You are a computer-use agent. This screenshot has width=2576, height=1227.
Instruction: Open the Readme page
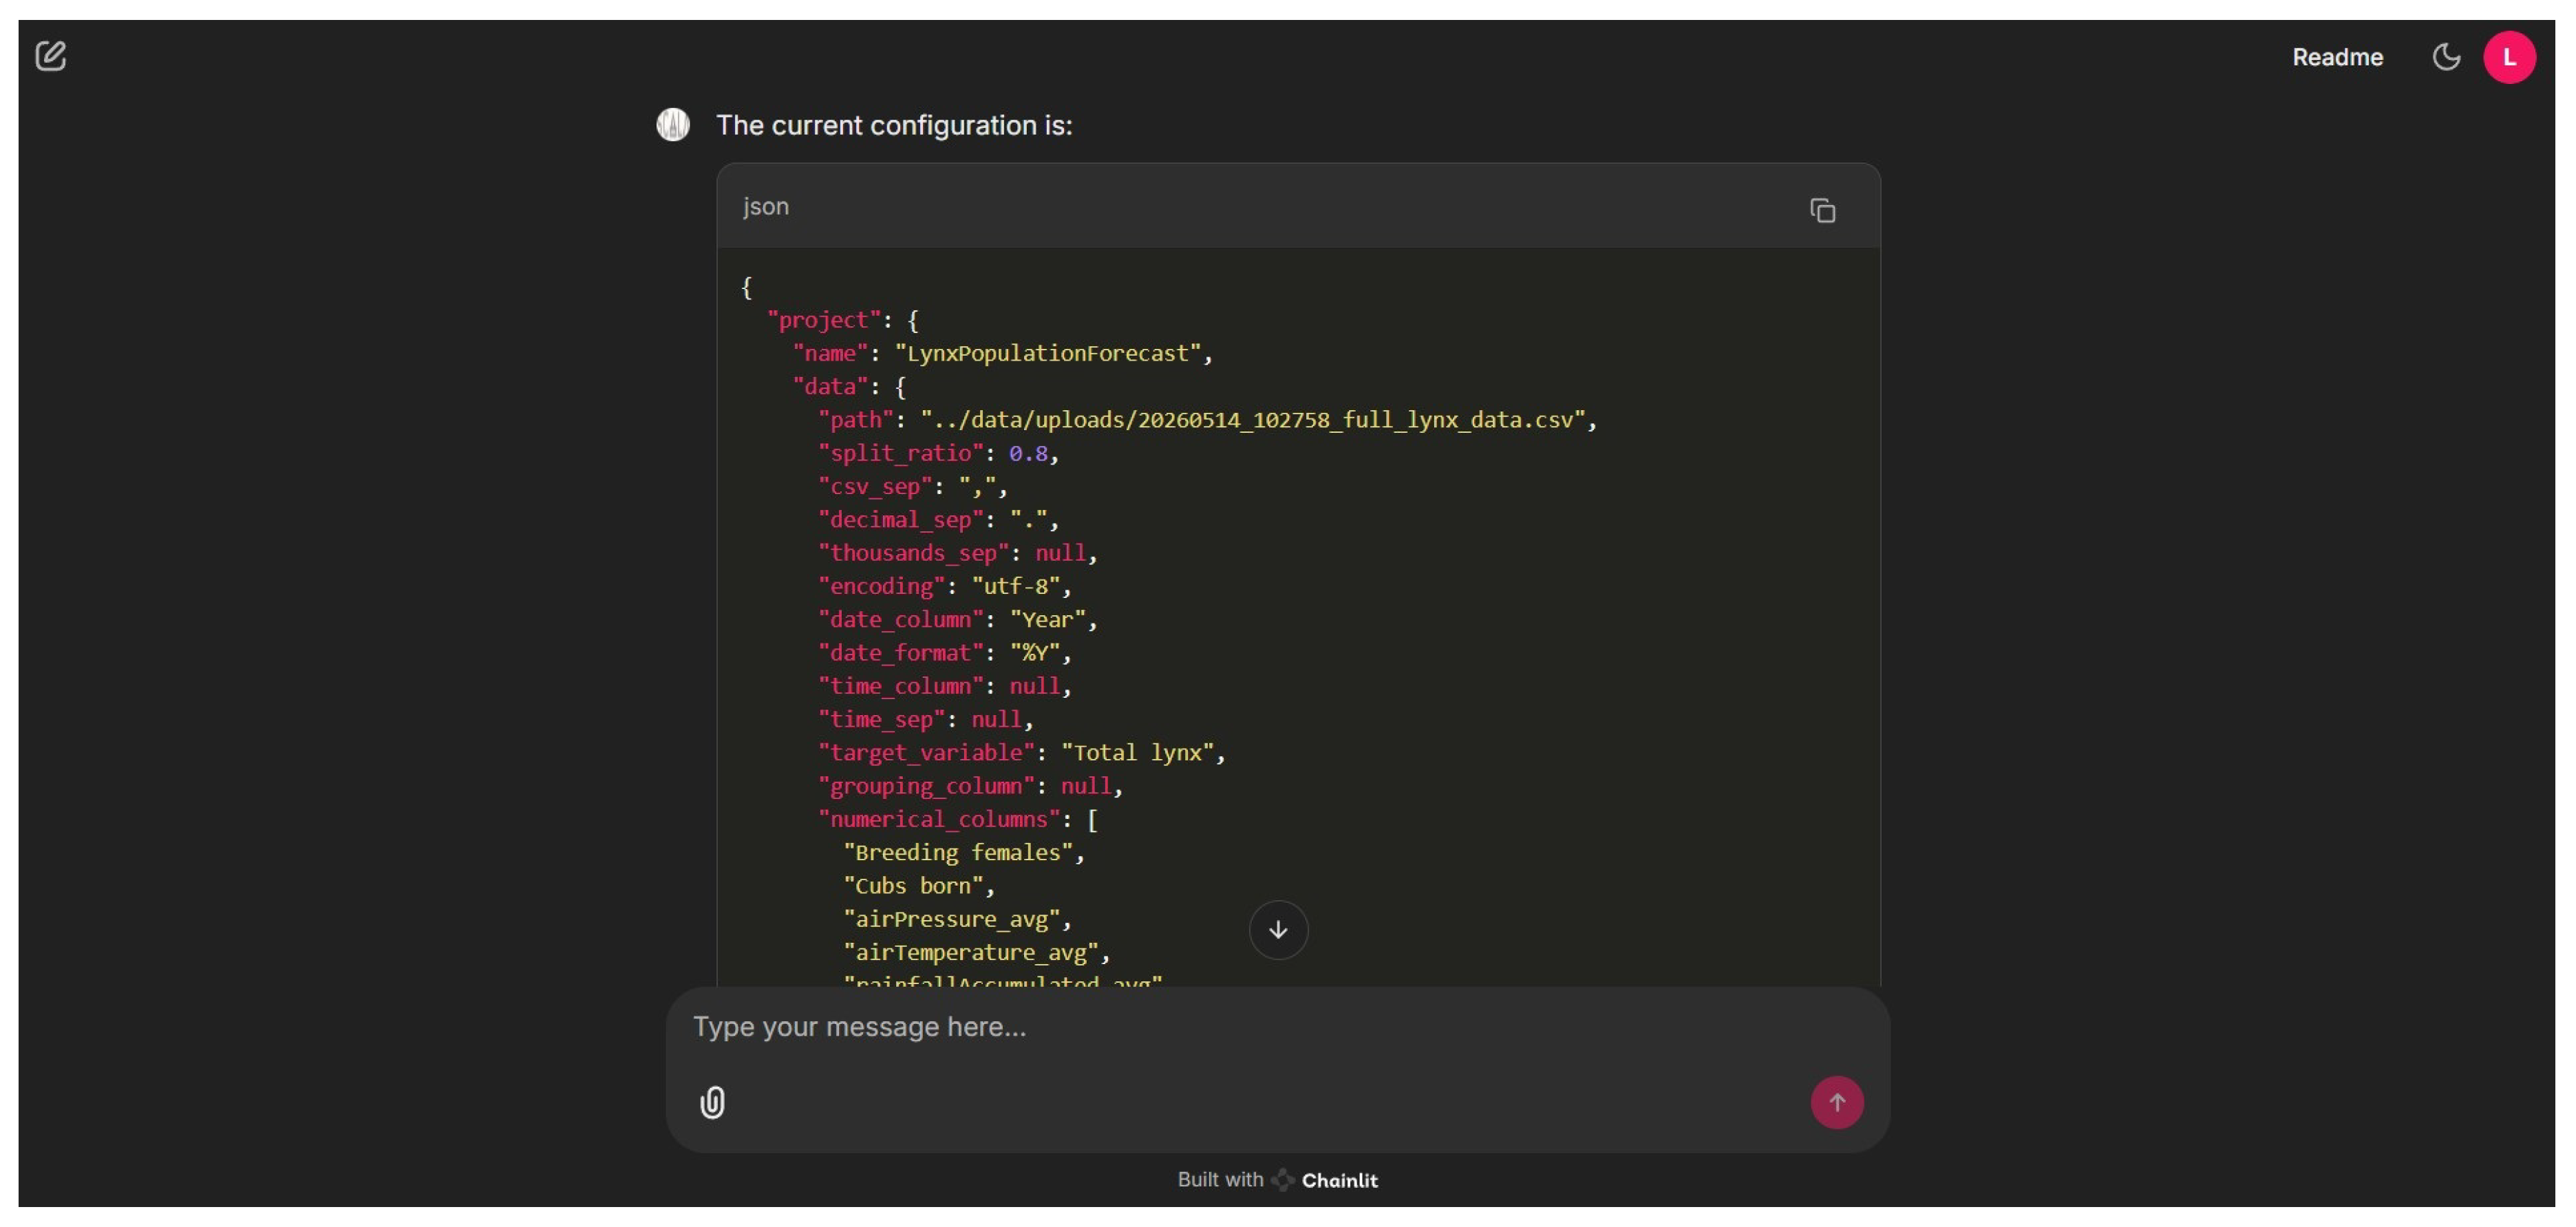[2337, 57]
